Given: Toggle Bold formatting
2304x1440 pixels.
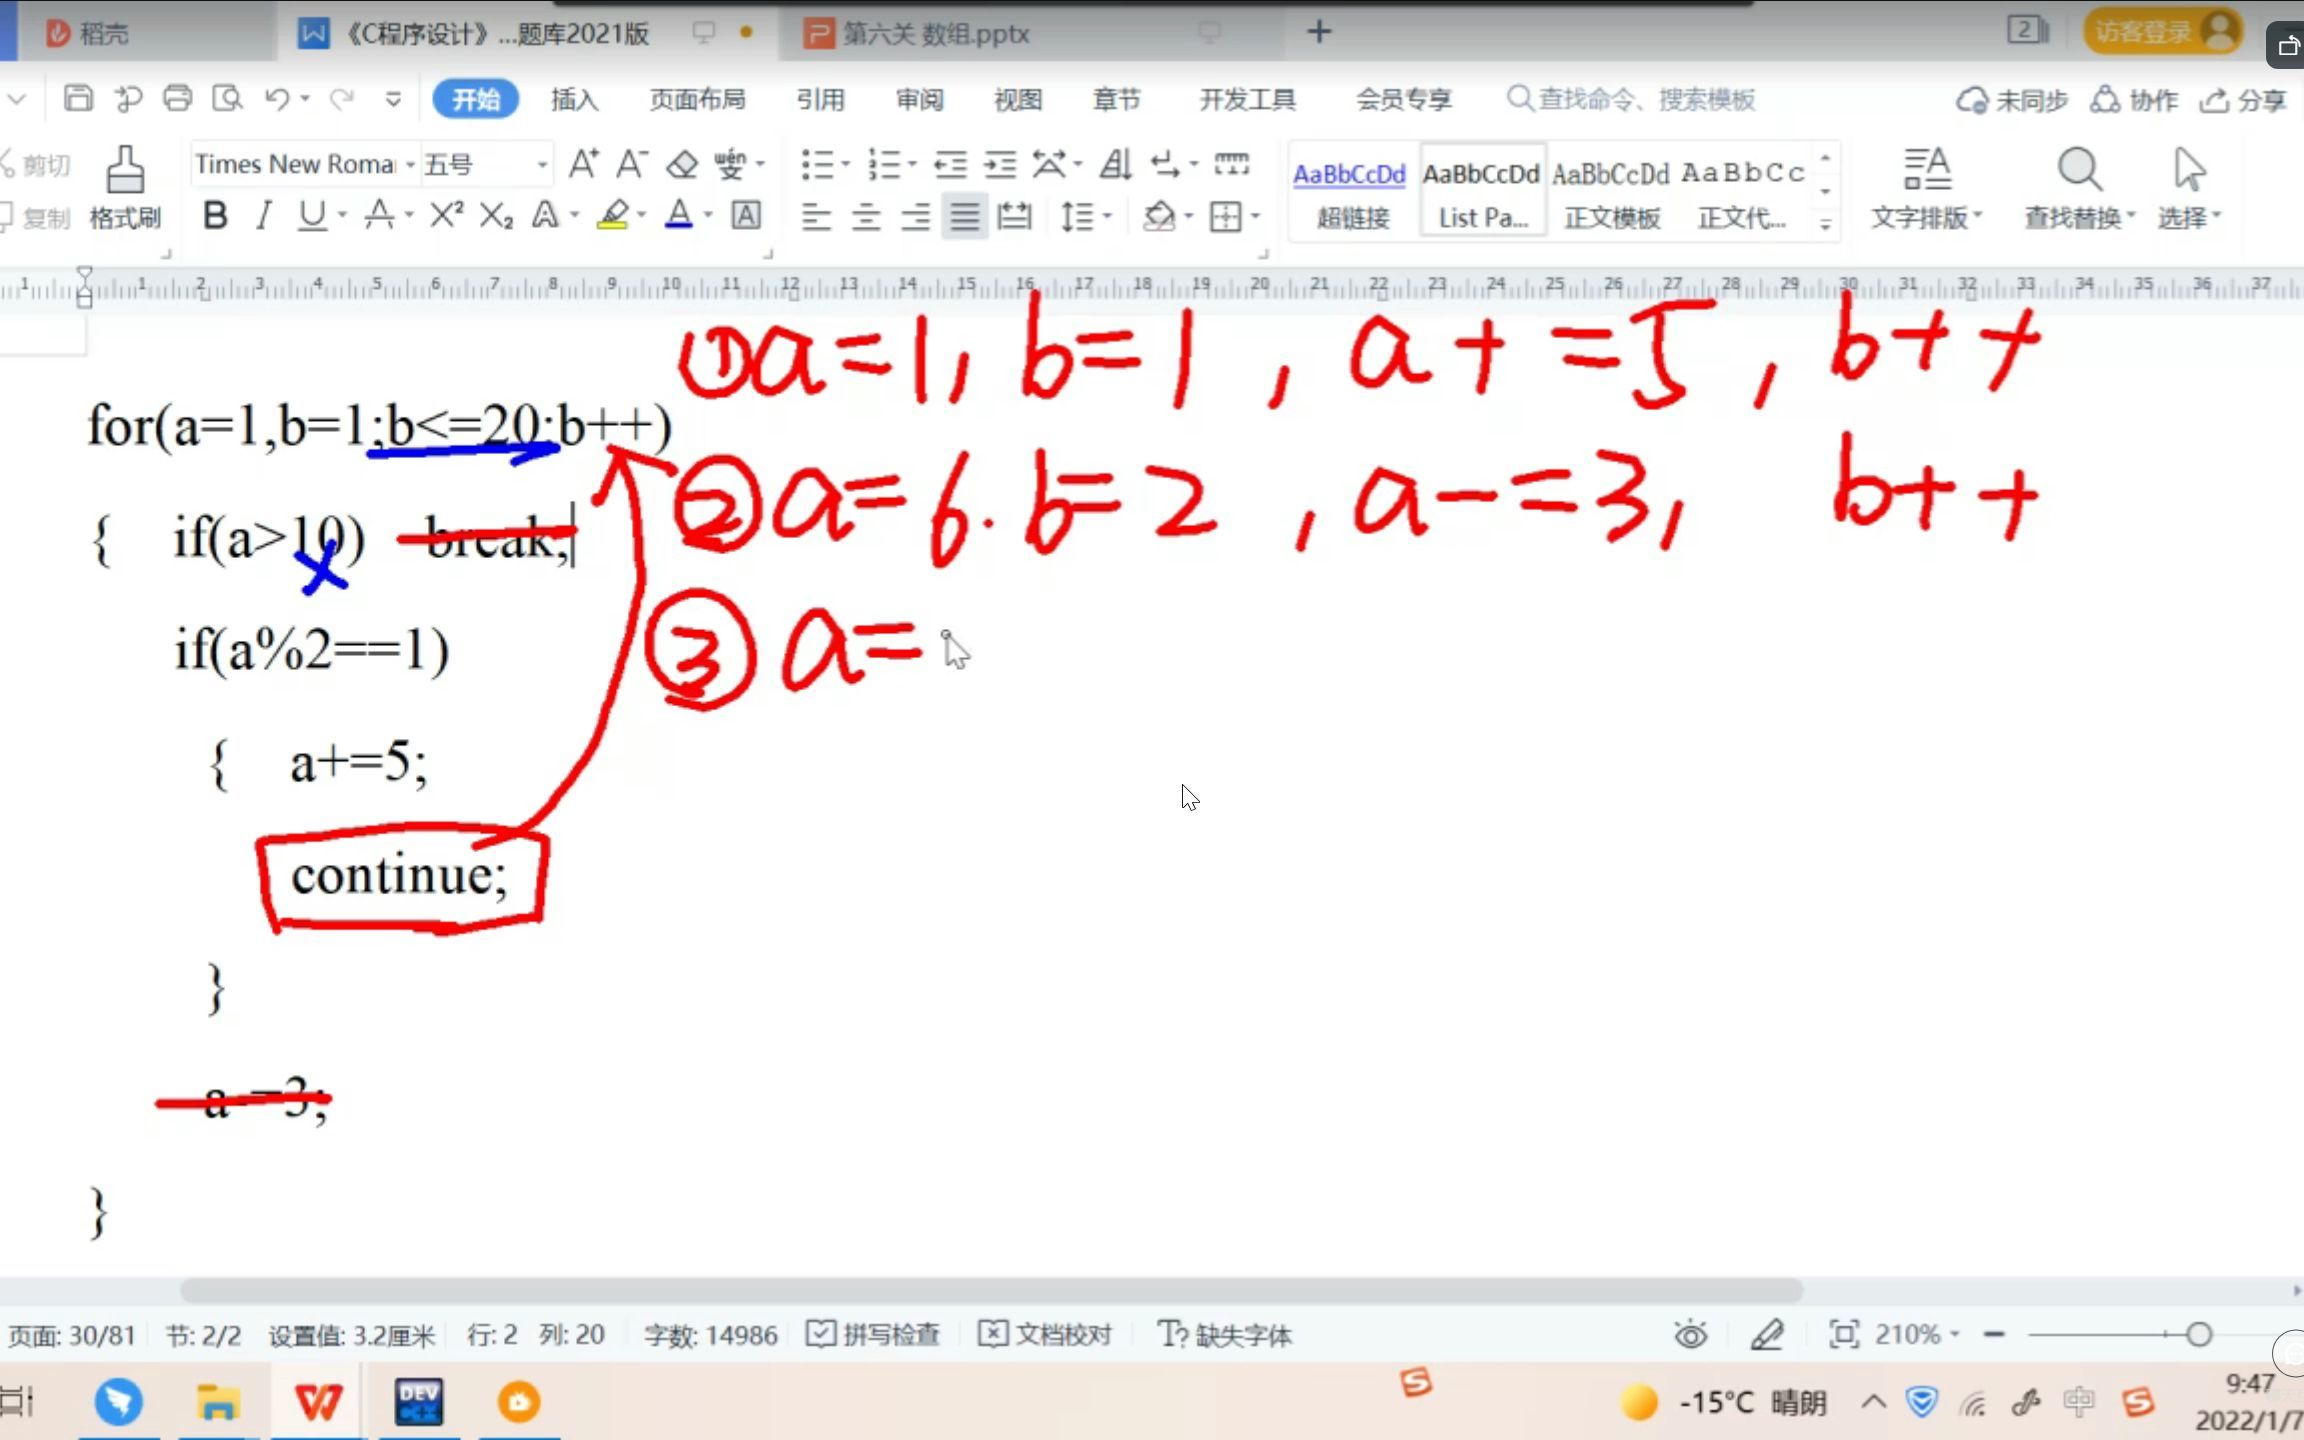Looking at the screenshot, I should point(214,216).
